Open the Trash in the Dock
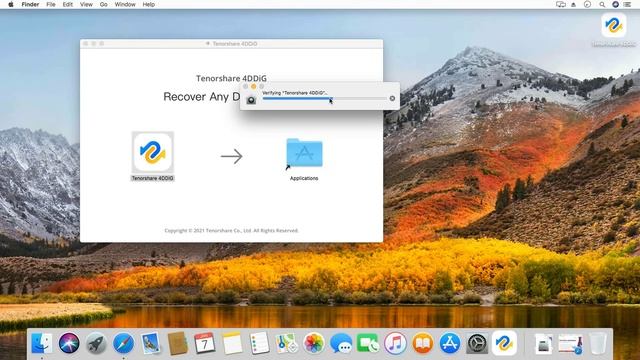The image size is (640, 360). (x=598, y=343)
